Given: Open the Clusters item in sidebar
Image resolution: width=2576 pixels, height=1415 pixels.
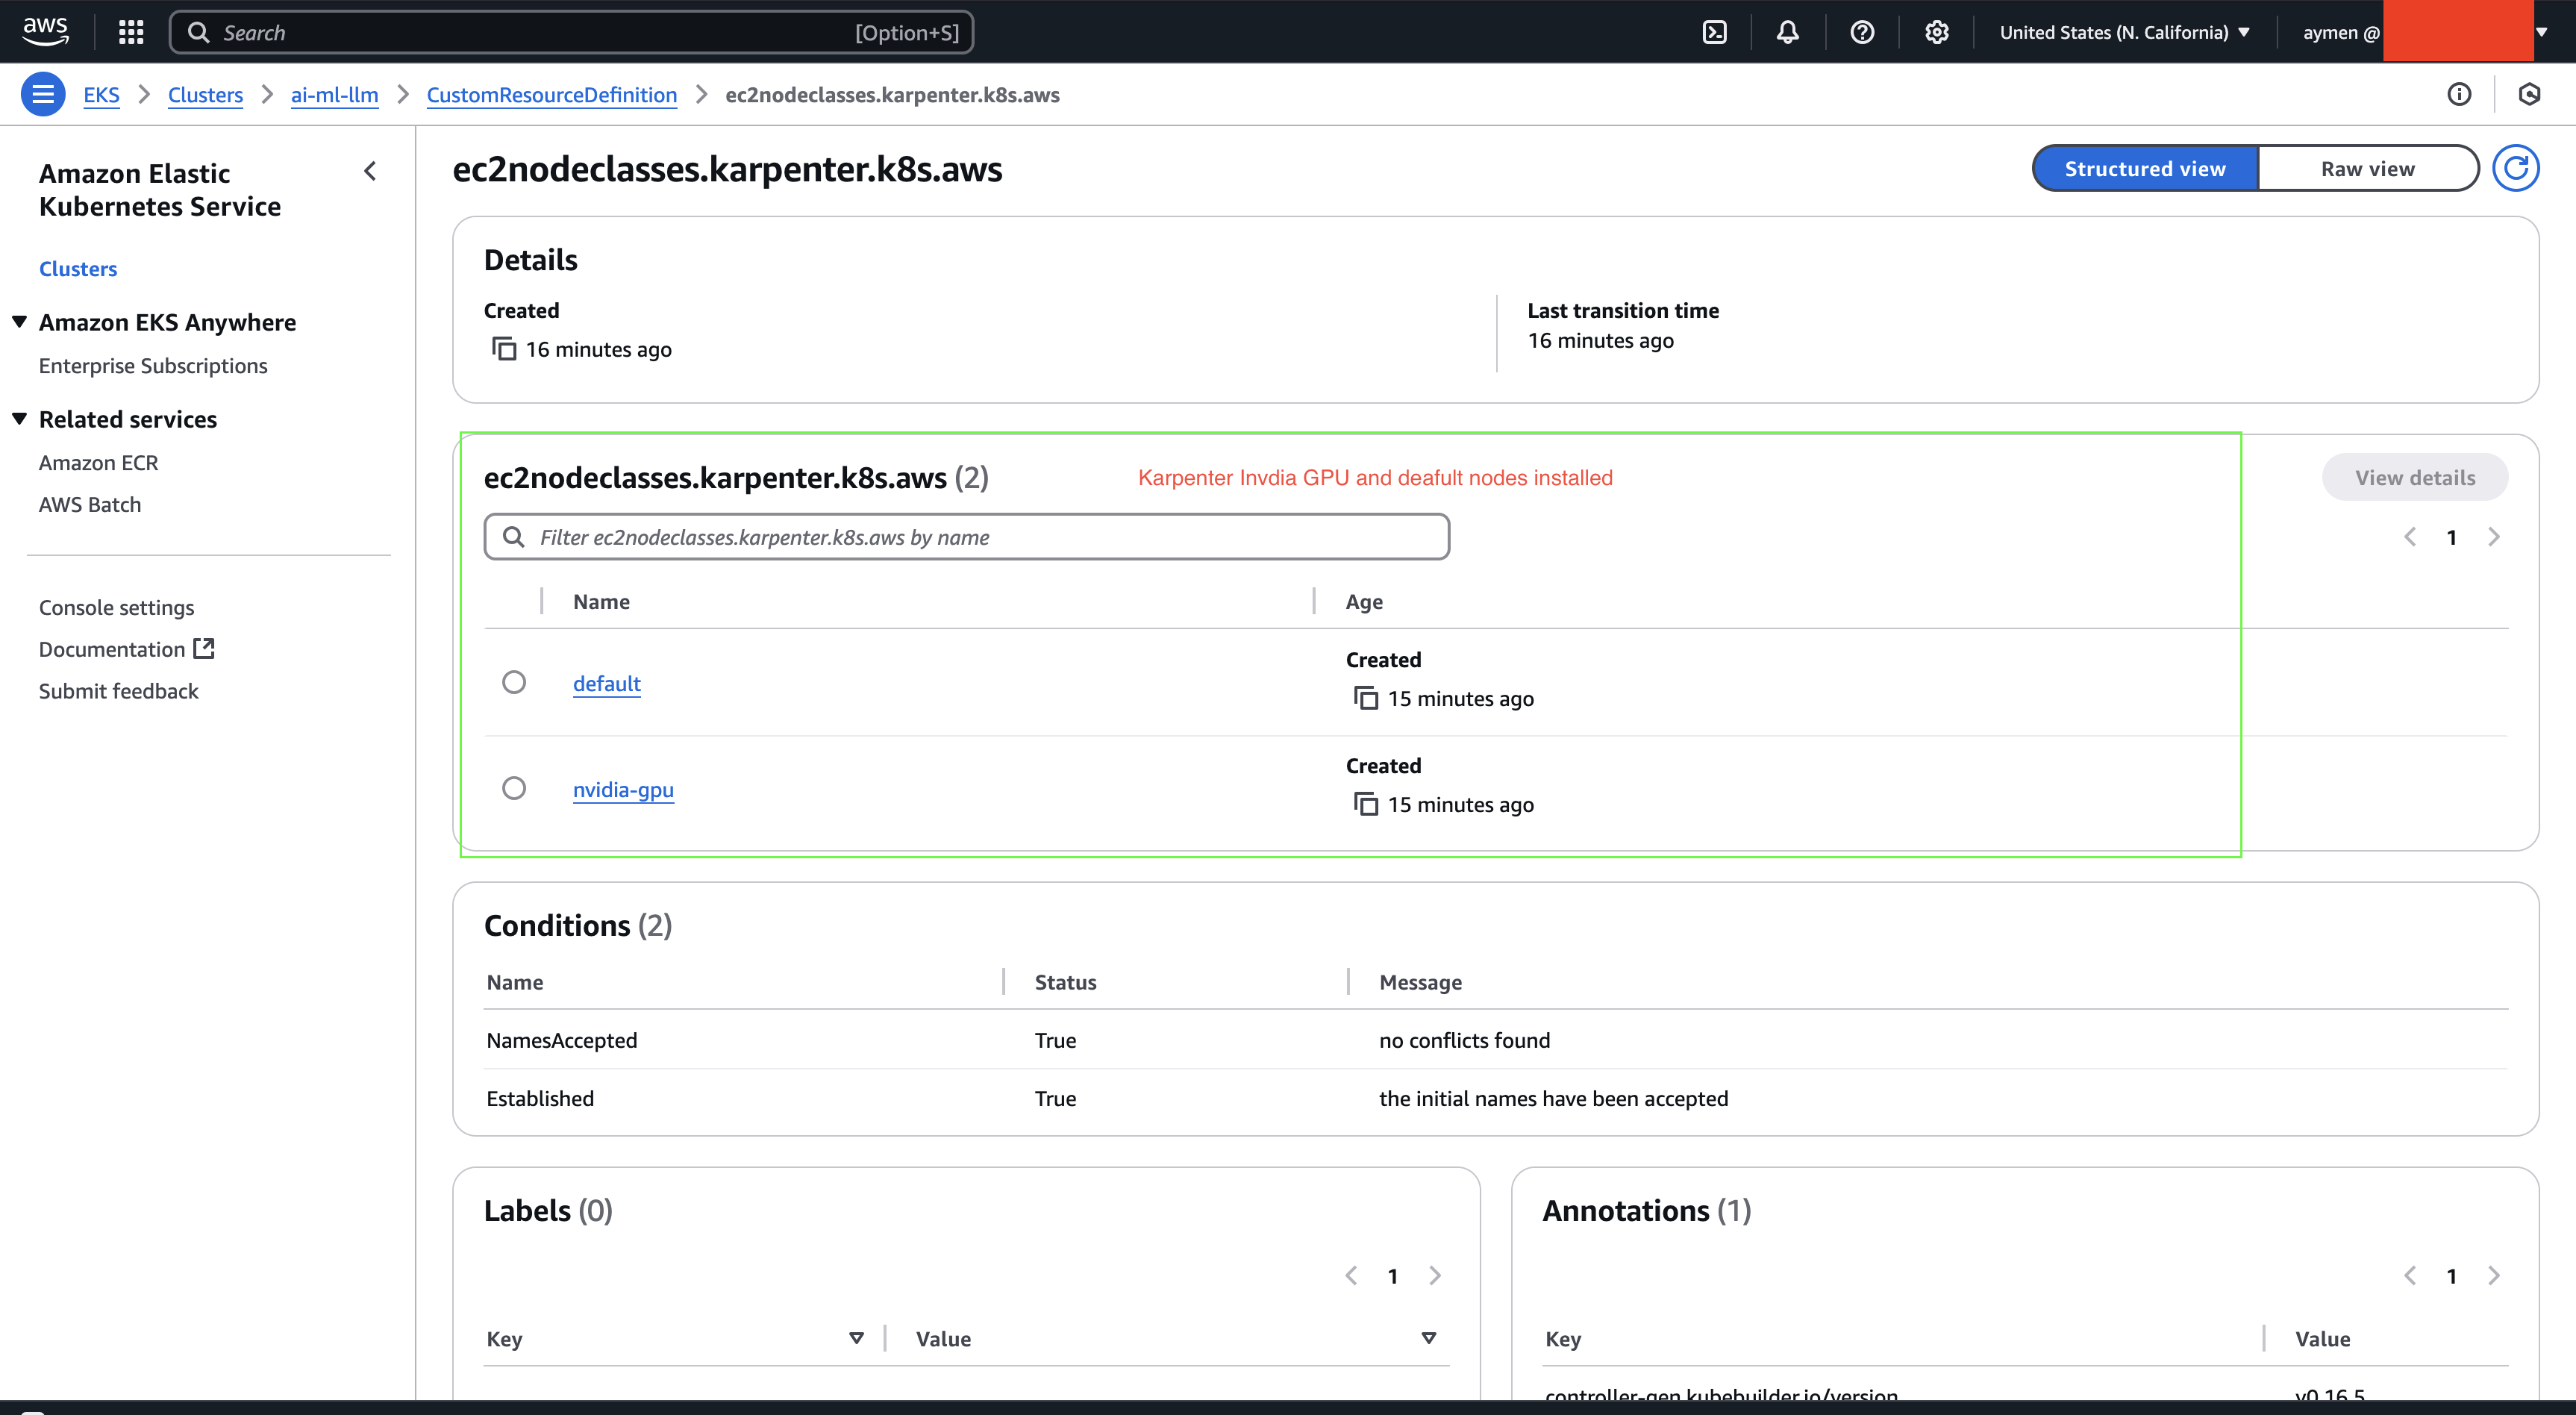Looking at the screenshot, I should (78, 268).
